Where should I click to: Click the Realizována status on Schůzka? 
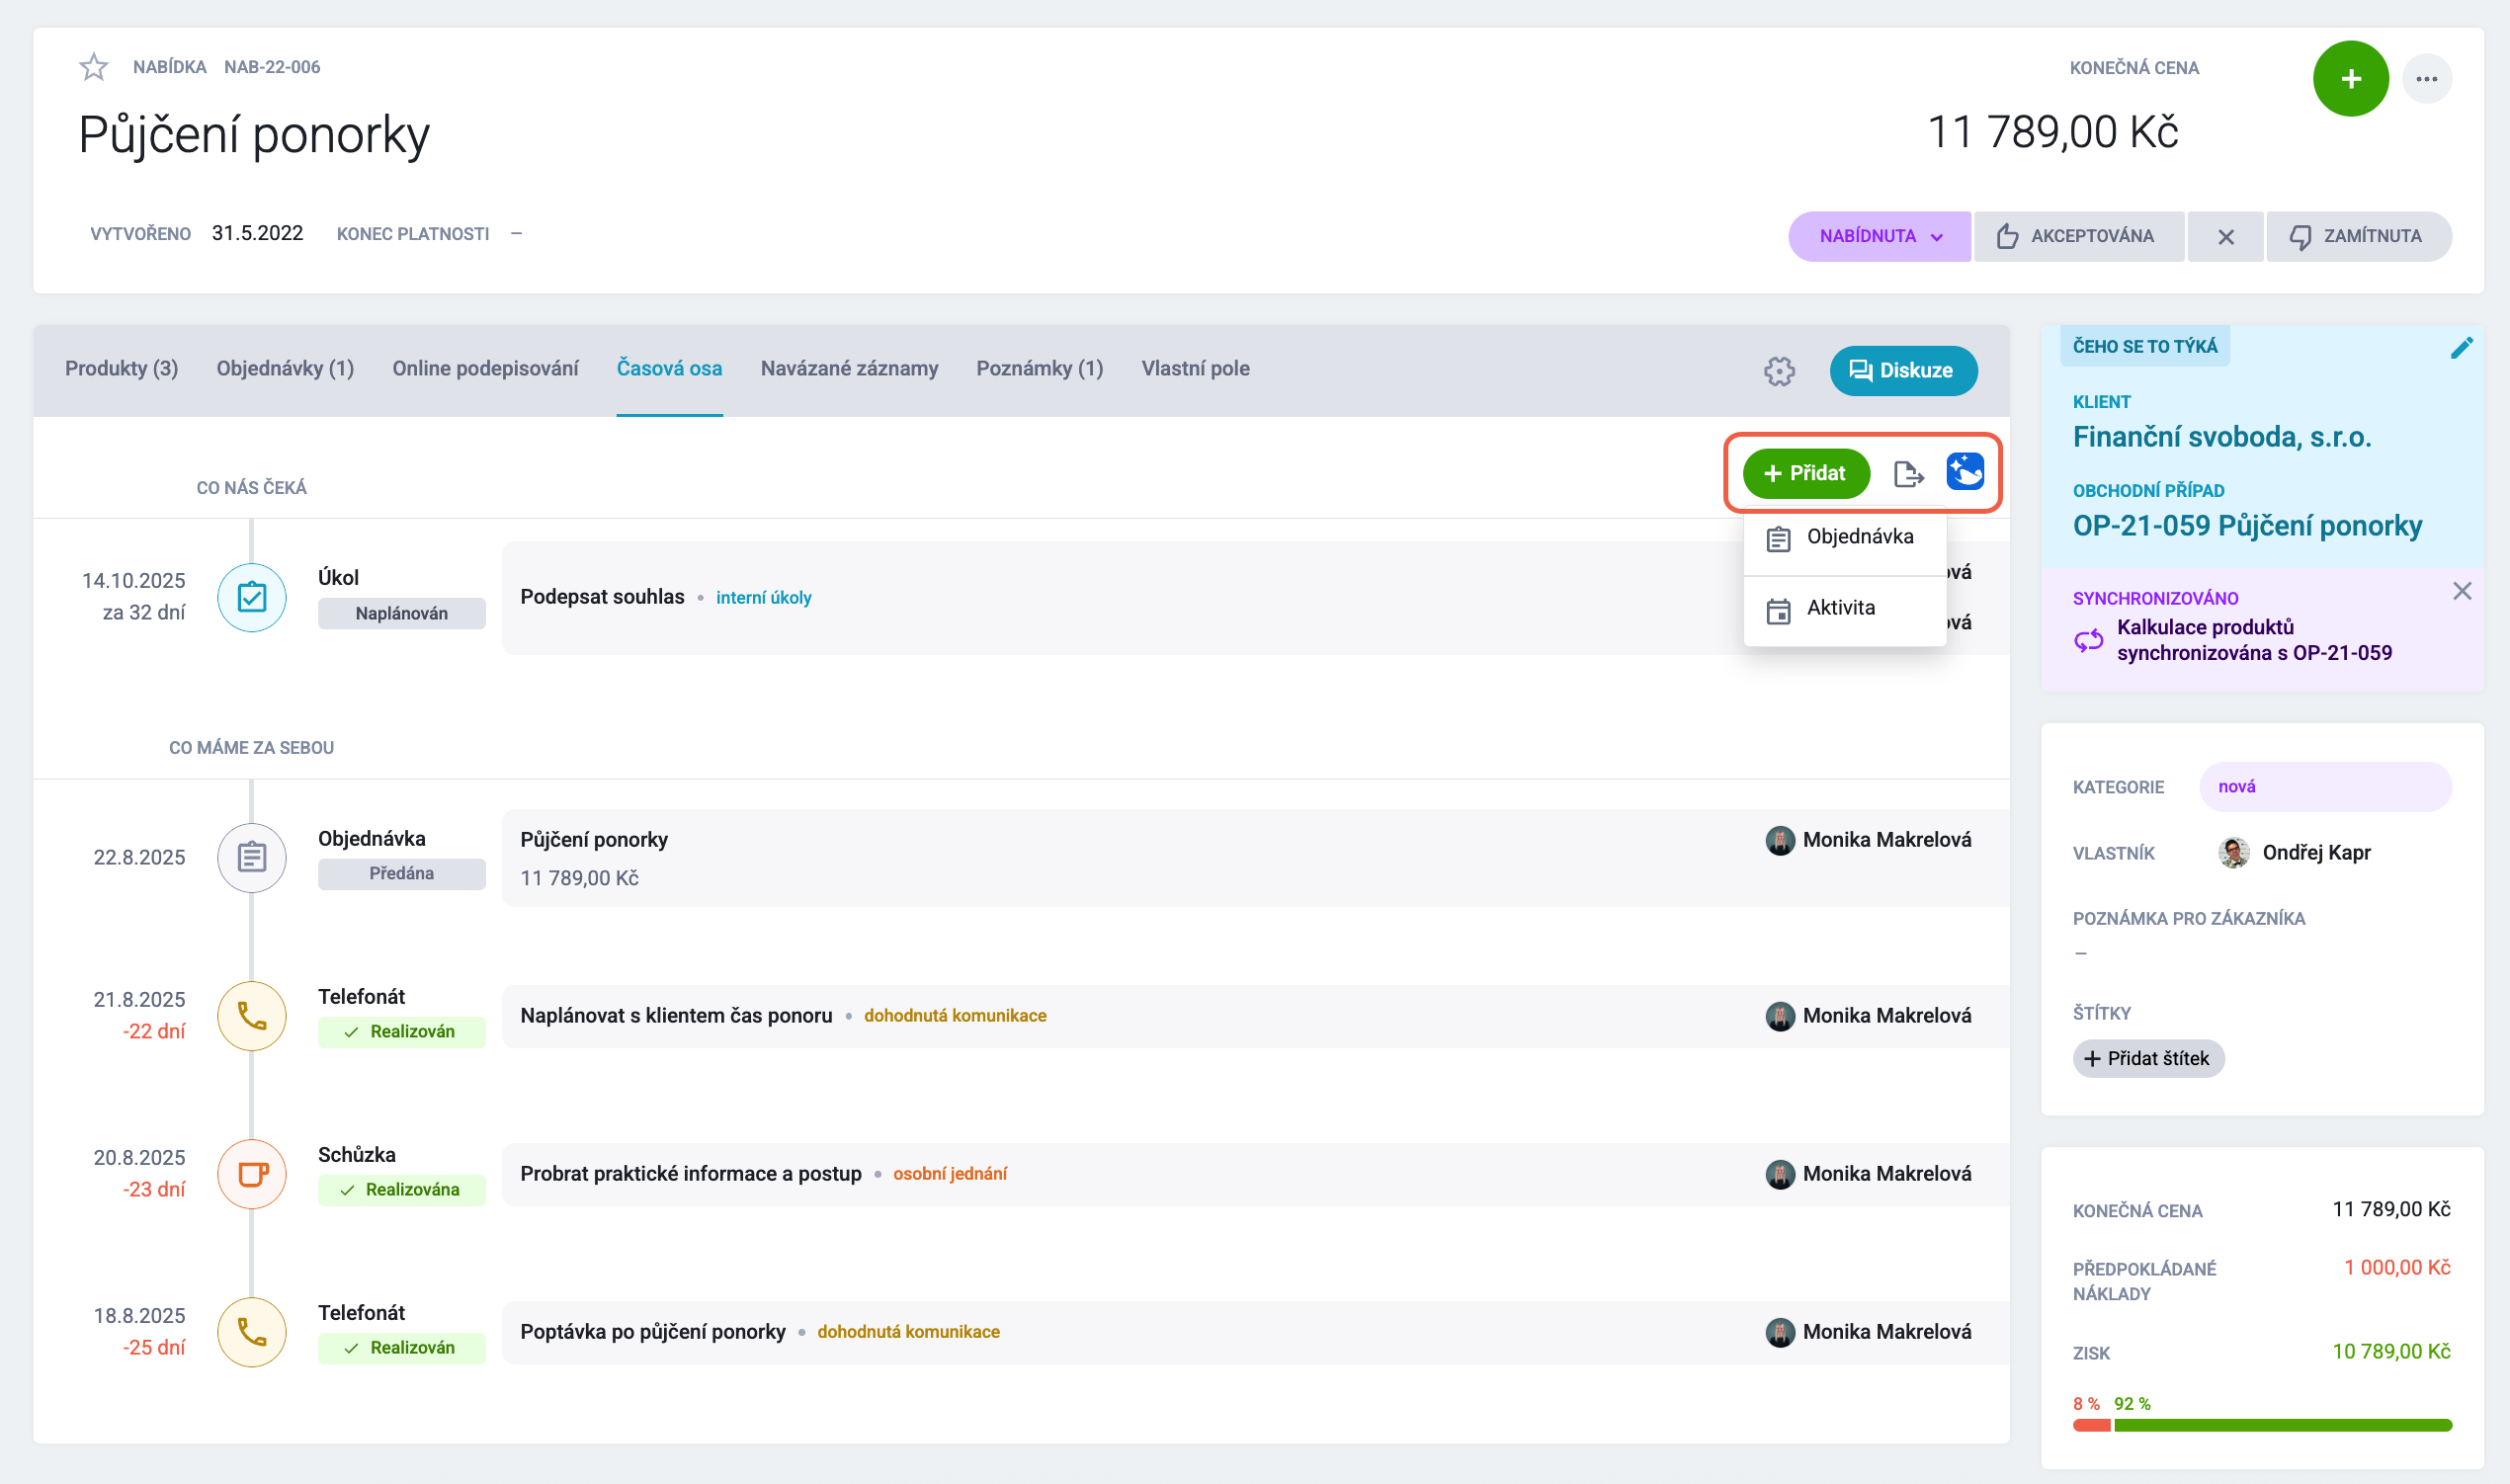click(401, 1190)
